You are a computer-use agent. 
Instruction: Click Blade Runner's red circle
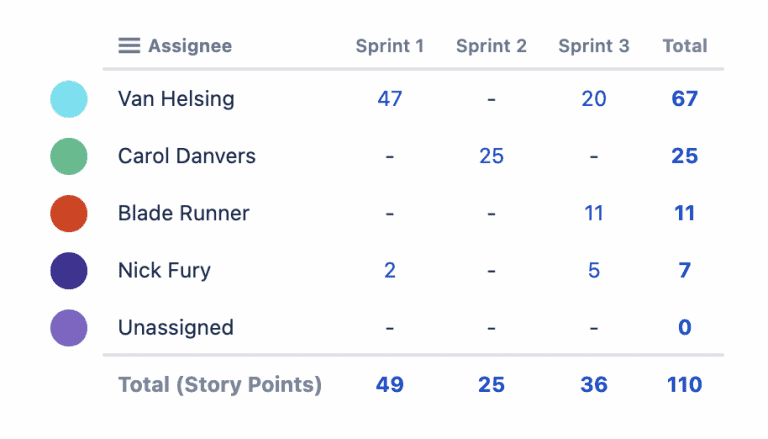(x=69, y=213)
